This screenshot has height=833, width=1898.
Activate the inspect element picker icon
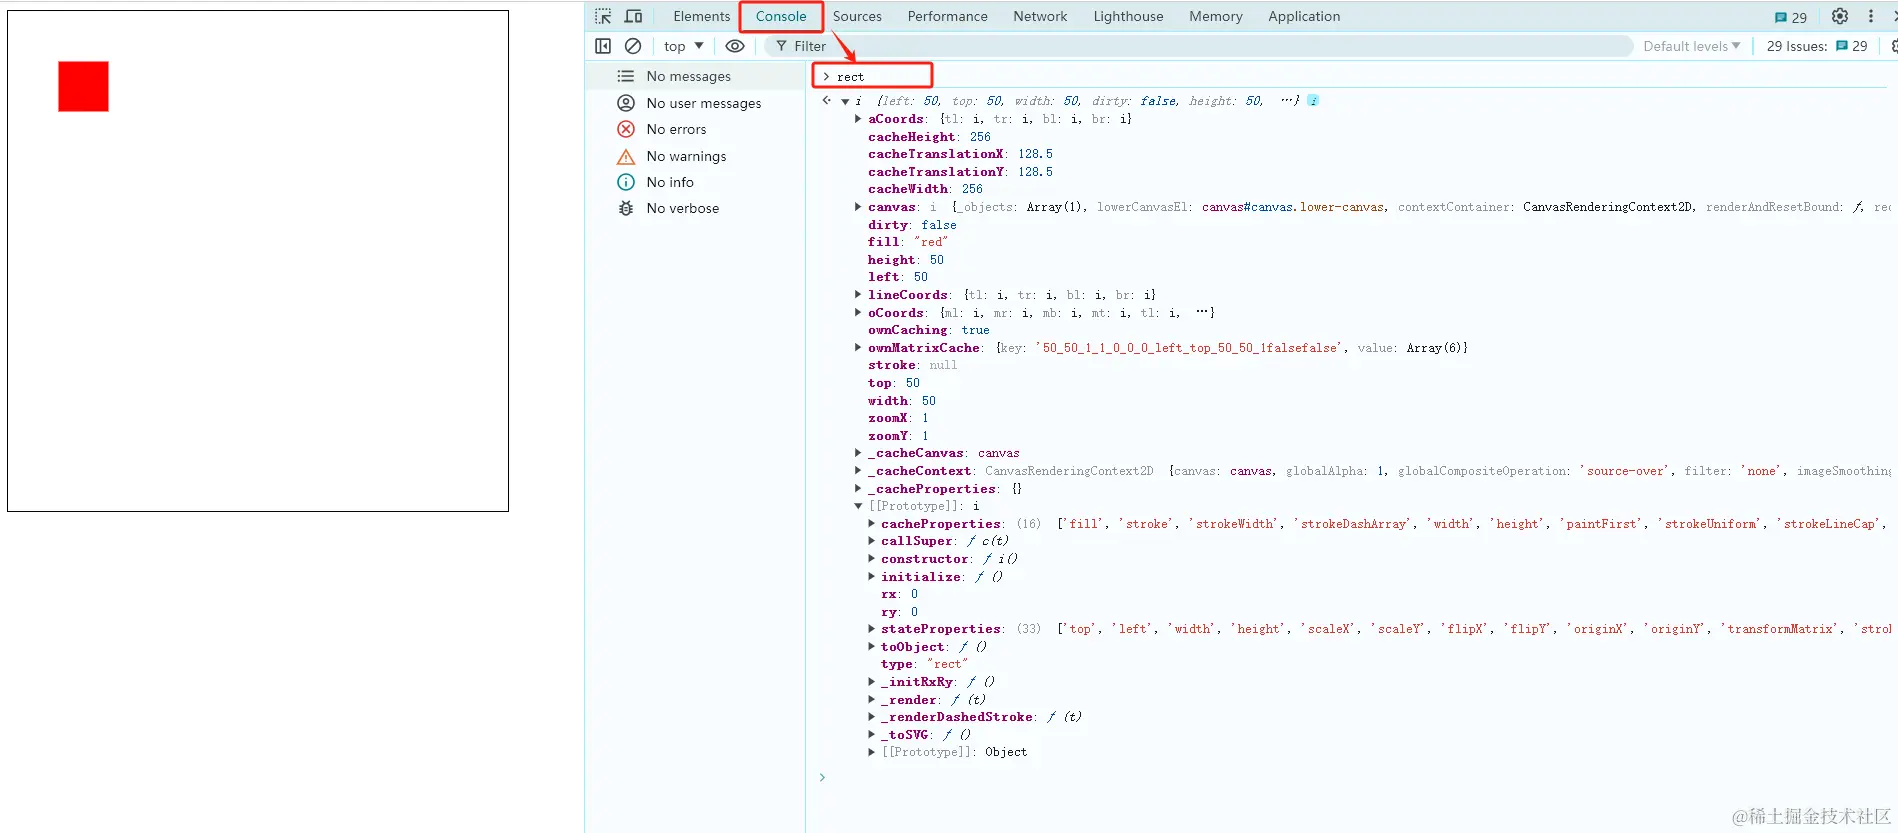(603, 16)
